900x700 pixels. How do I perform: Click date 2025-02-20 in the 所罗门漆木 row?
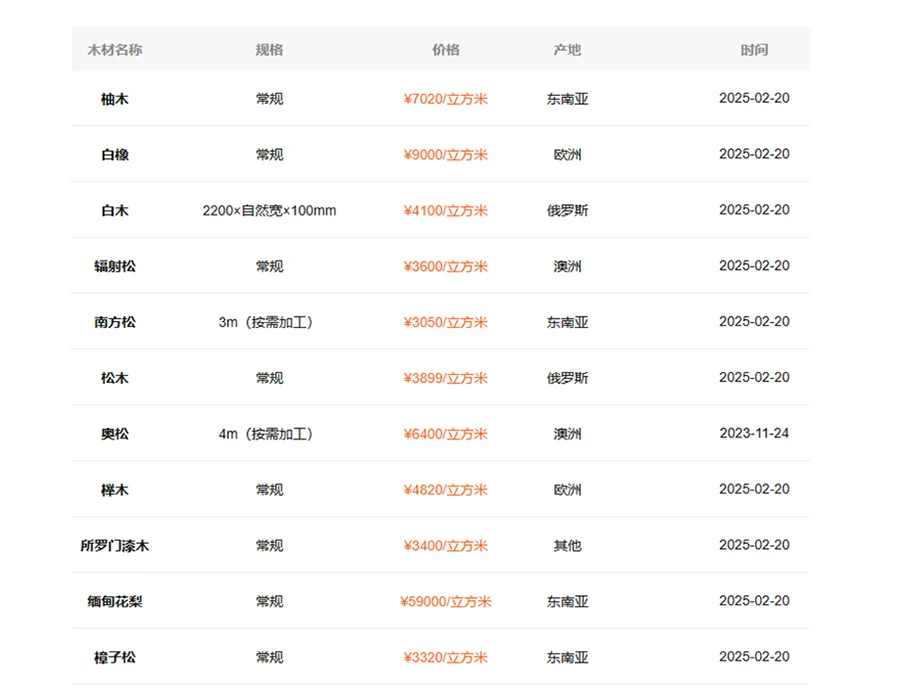click(x=754, y=545)
